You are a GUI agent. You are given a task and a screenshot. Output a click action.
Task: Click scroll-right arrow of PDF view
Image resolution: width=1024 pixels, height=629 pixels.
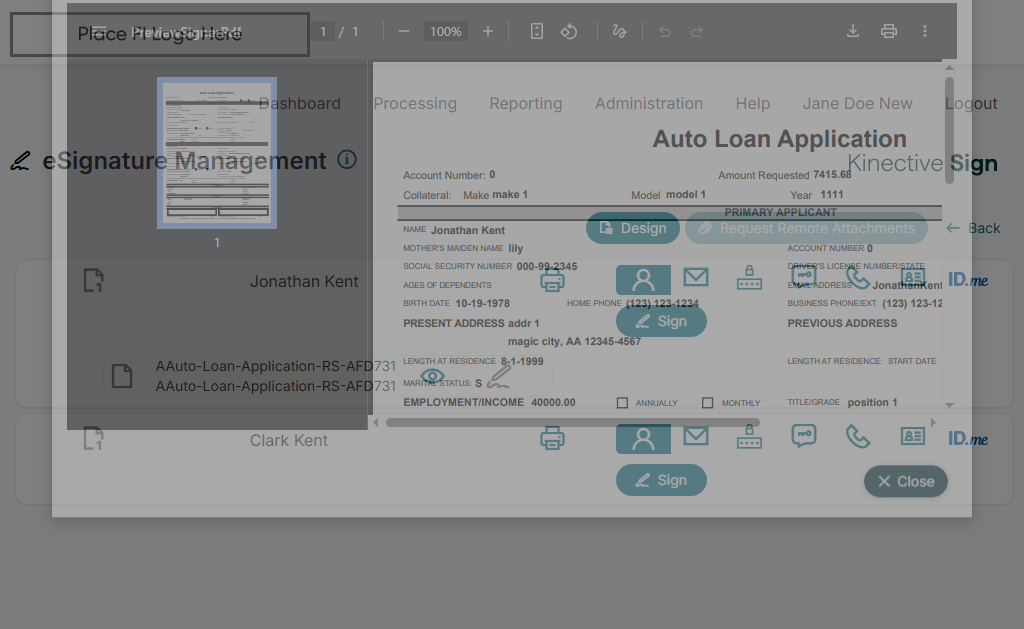pos(933,423)
